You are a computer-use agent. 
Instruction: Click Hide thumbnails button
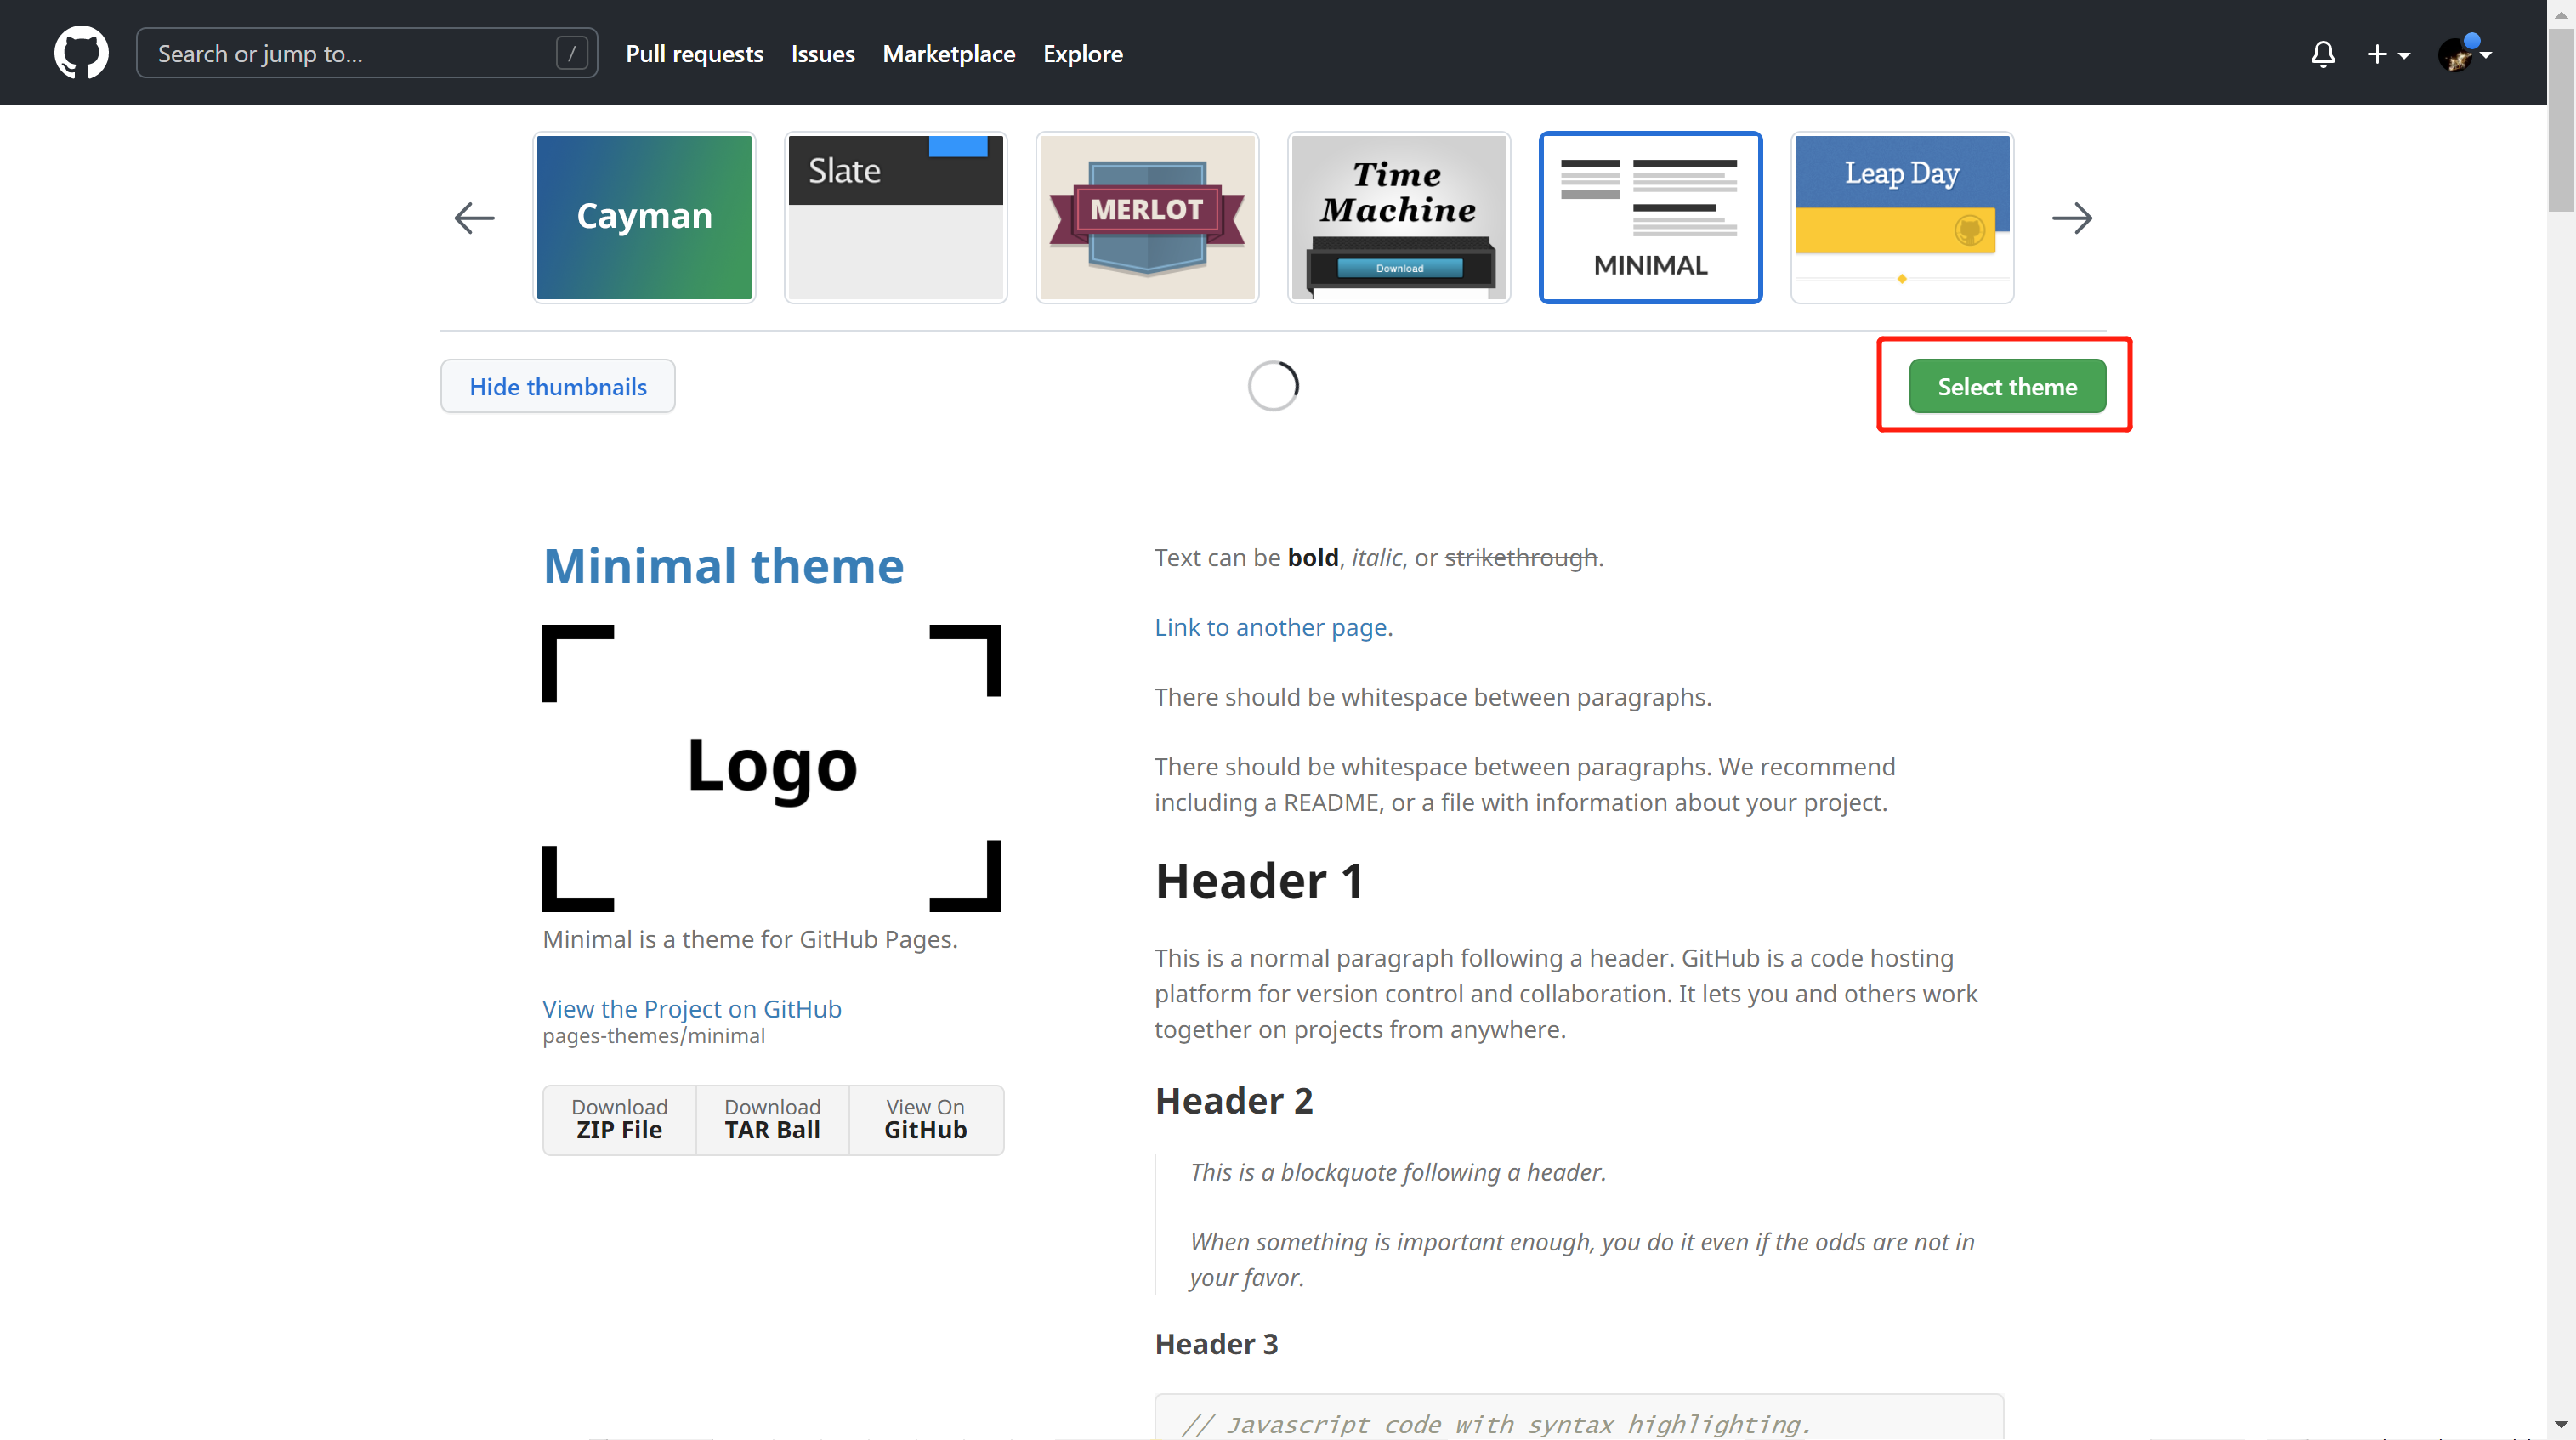(558, 386)
